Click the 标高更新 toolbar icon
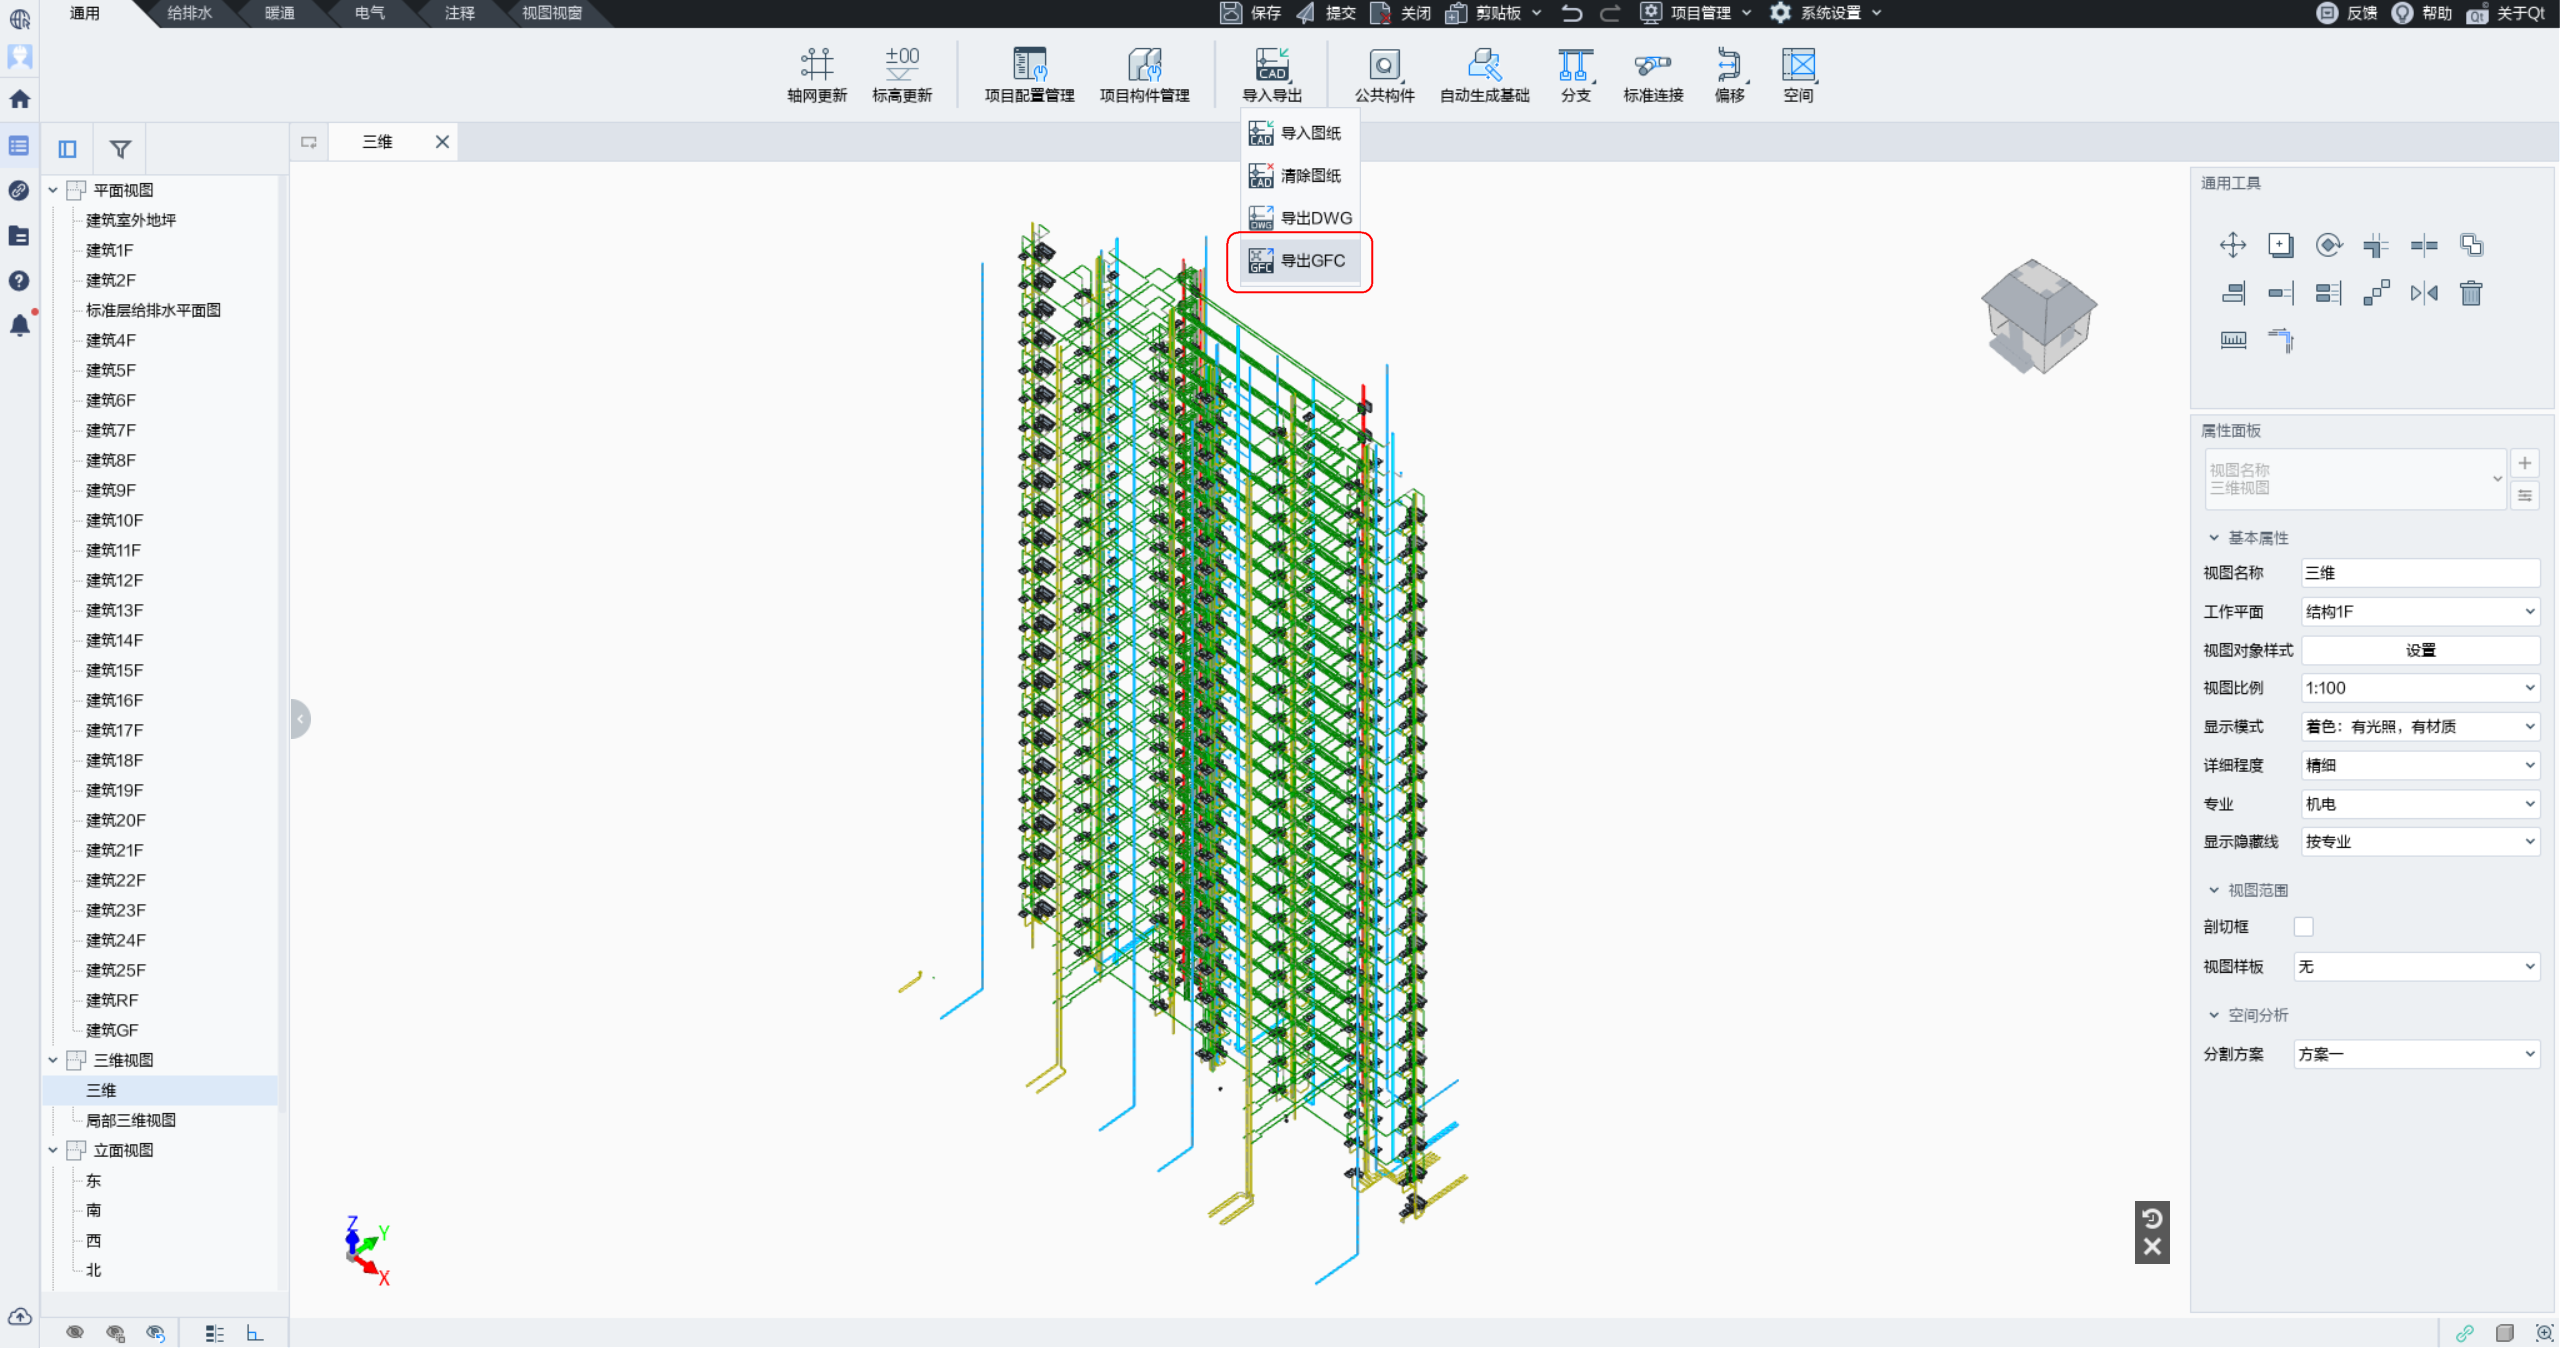2560x1348 pixels. click(x=901, y=74)
